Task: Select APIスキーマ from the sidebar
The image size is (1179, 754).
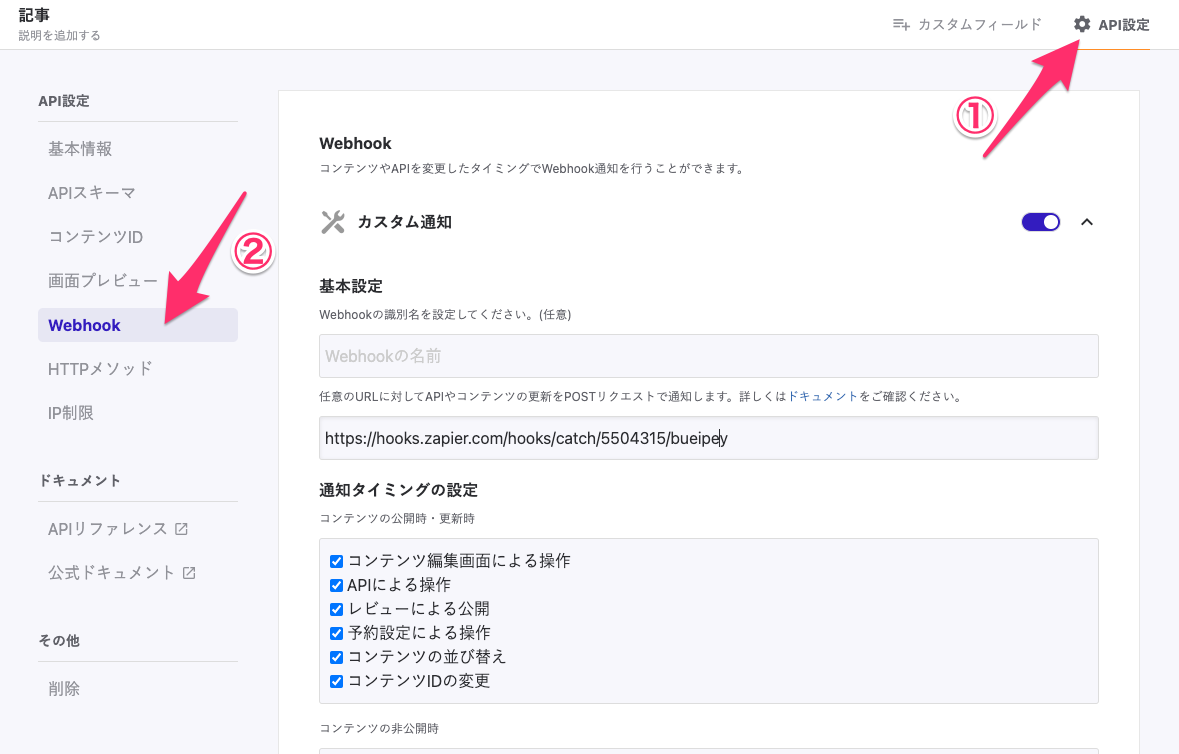Action: click(92, 193)
